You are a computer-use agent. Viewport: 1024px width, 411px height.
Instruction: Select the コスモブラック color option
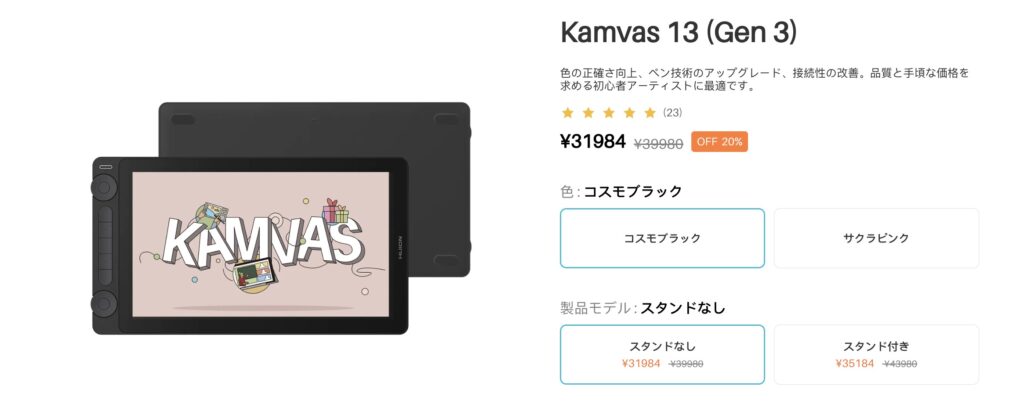pos(662,238)
